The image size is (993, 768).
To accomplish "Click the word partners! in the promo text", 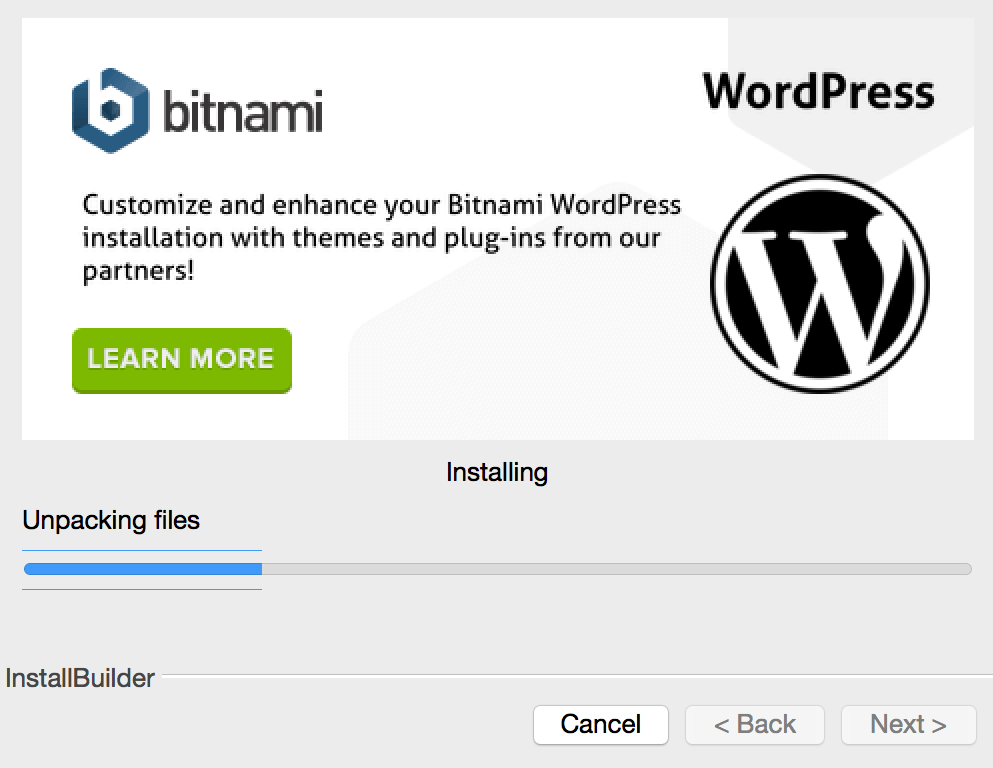I will [x=138, y=271].
